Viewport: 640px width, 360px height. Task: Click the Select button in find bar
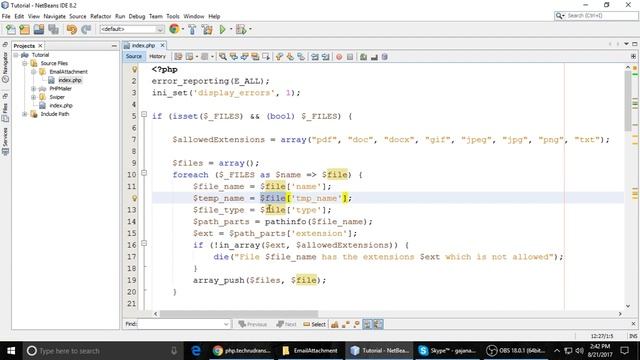pos(315,324)
